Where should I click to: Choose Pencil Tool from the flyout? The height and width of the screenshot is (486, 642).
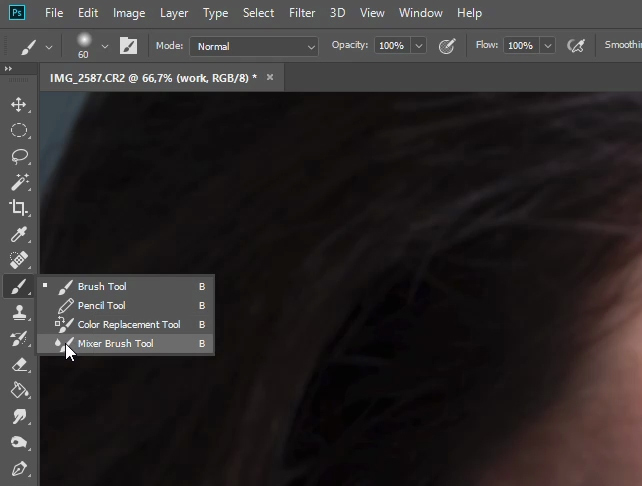click(126, 305)
